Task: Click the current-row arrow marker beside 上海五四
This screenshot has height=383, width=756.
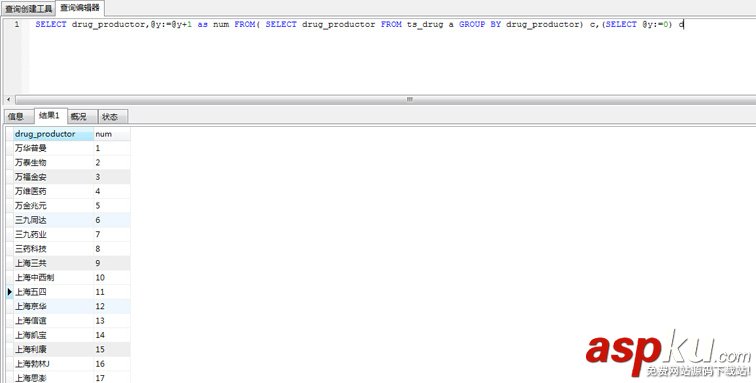Action: (x=10, y=292)
